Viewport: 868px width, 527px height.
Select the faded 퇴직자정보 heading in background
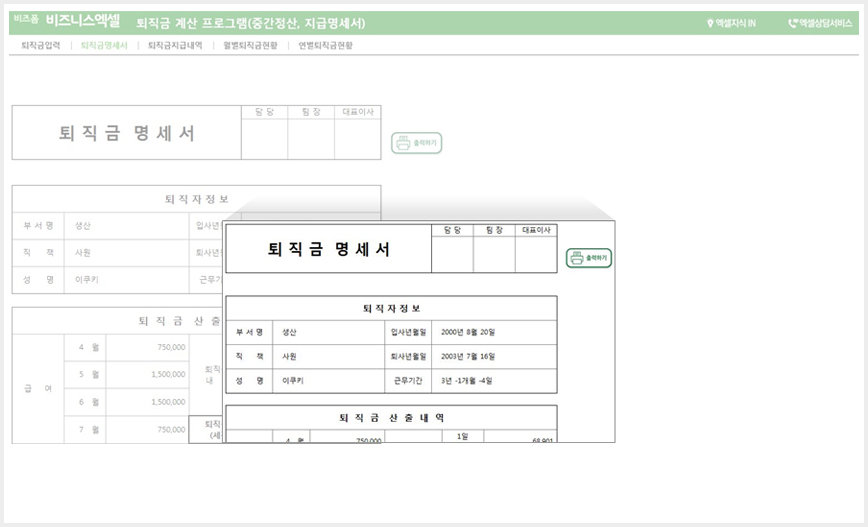pyautogui.click(x=197, y=199)
